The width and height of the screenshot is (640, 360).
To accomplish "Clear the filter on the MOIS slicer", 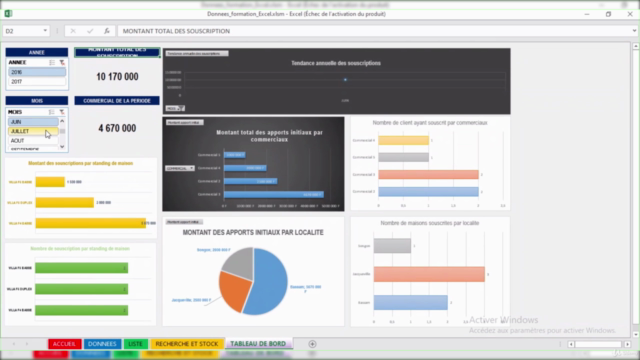I will [x=62, y=112].
